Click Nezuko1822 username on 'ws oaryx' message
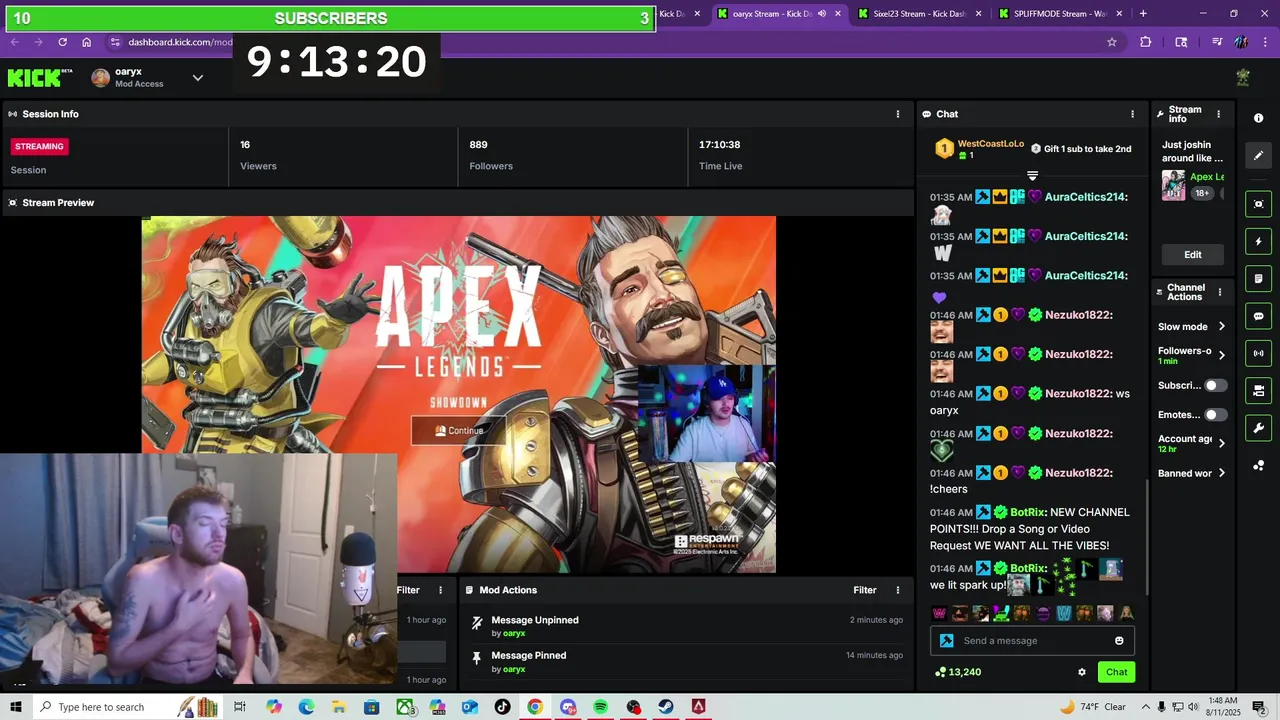 pos(1078,394)
